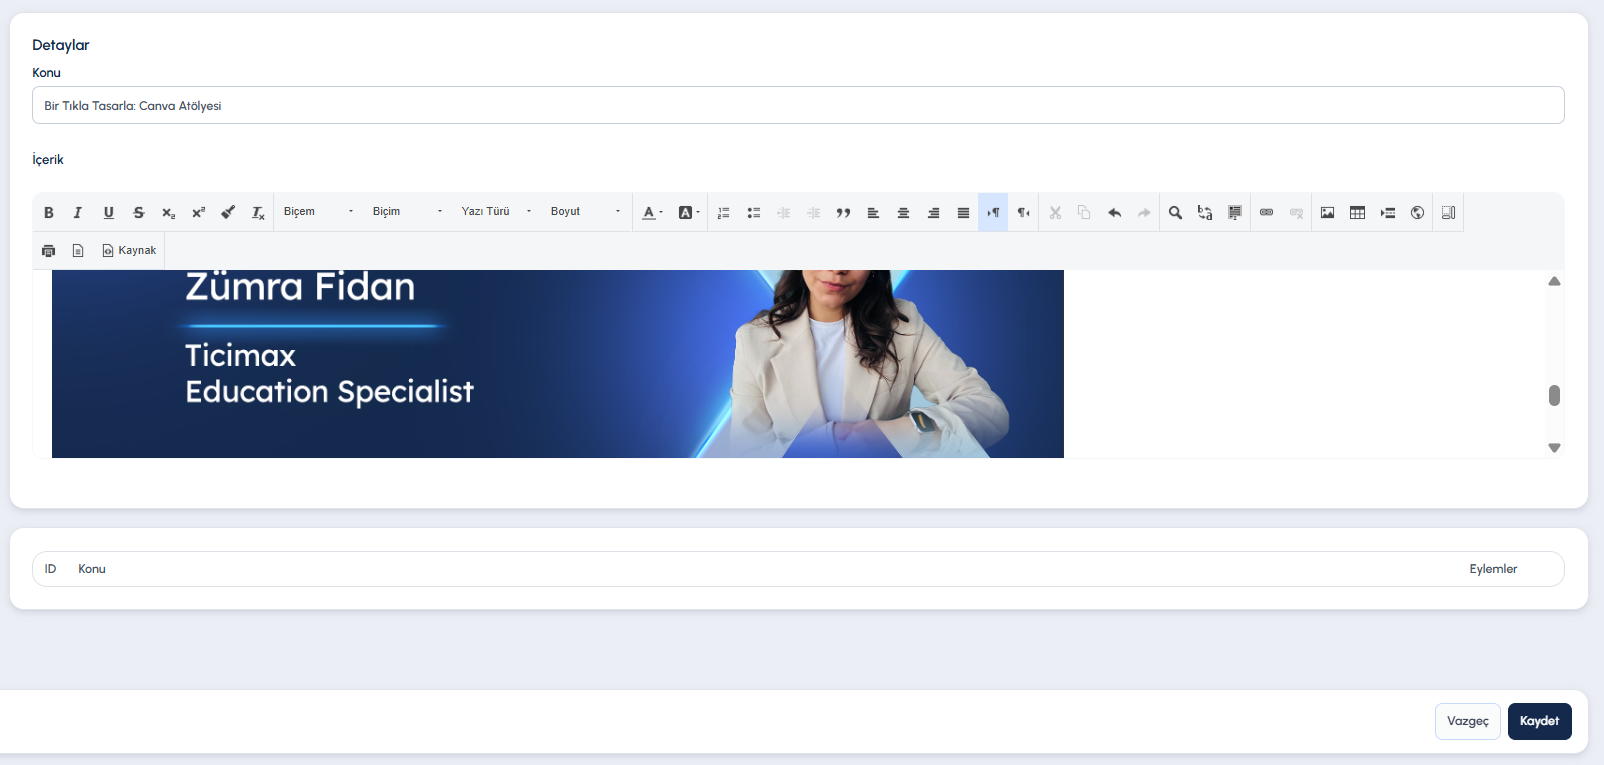This screenshot has width=1604, height=765.
Task: Click the insert image icon
Action: [1327, 212]
